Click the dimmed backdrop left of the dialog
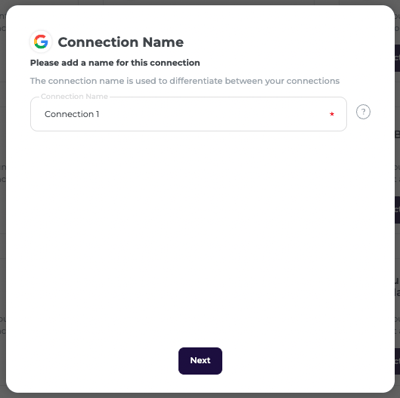 coord(3,200)
